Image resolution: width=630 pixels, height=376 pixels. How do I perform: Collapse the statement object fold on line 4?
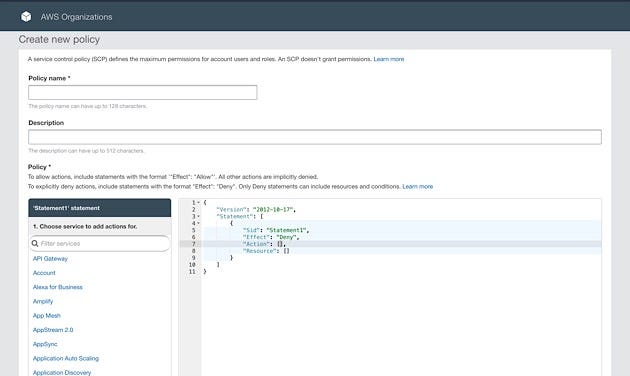click(x=198, y=223)
